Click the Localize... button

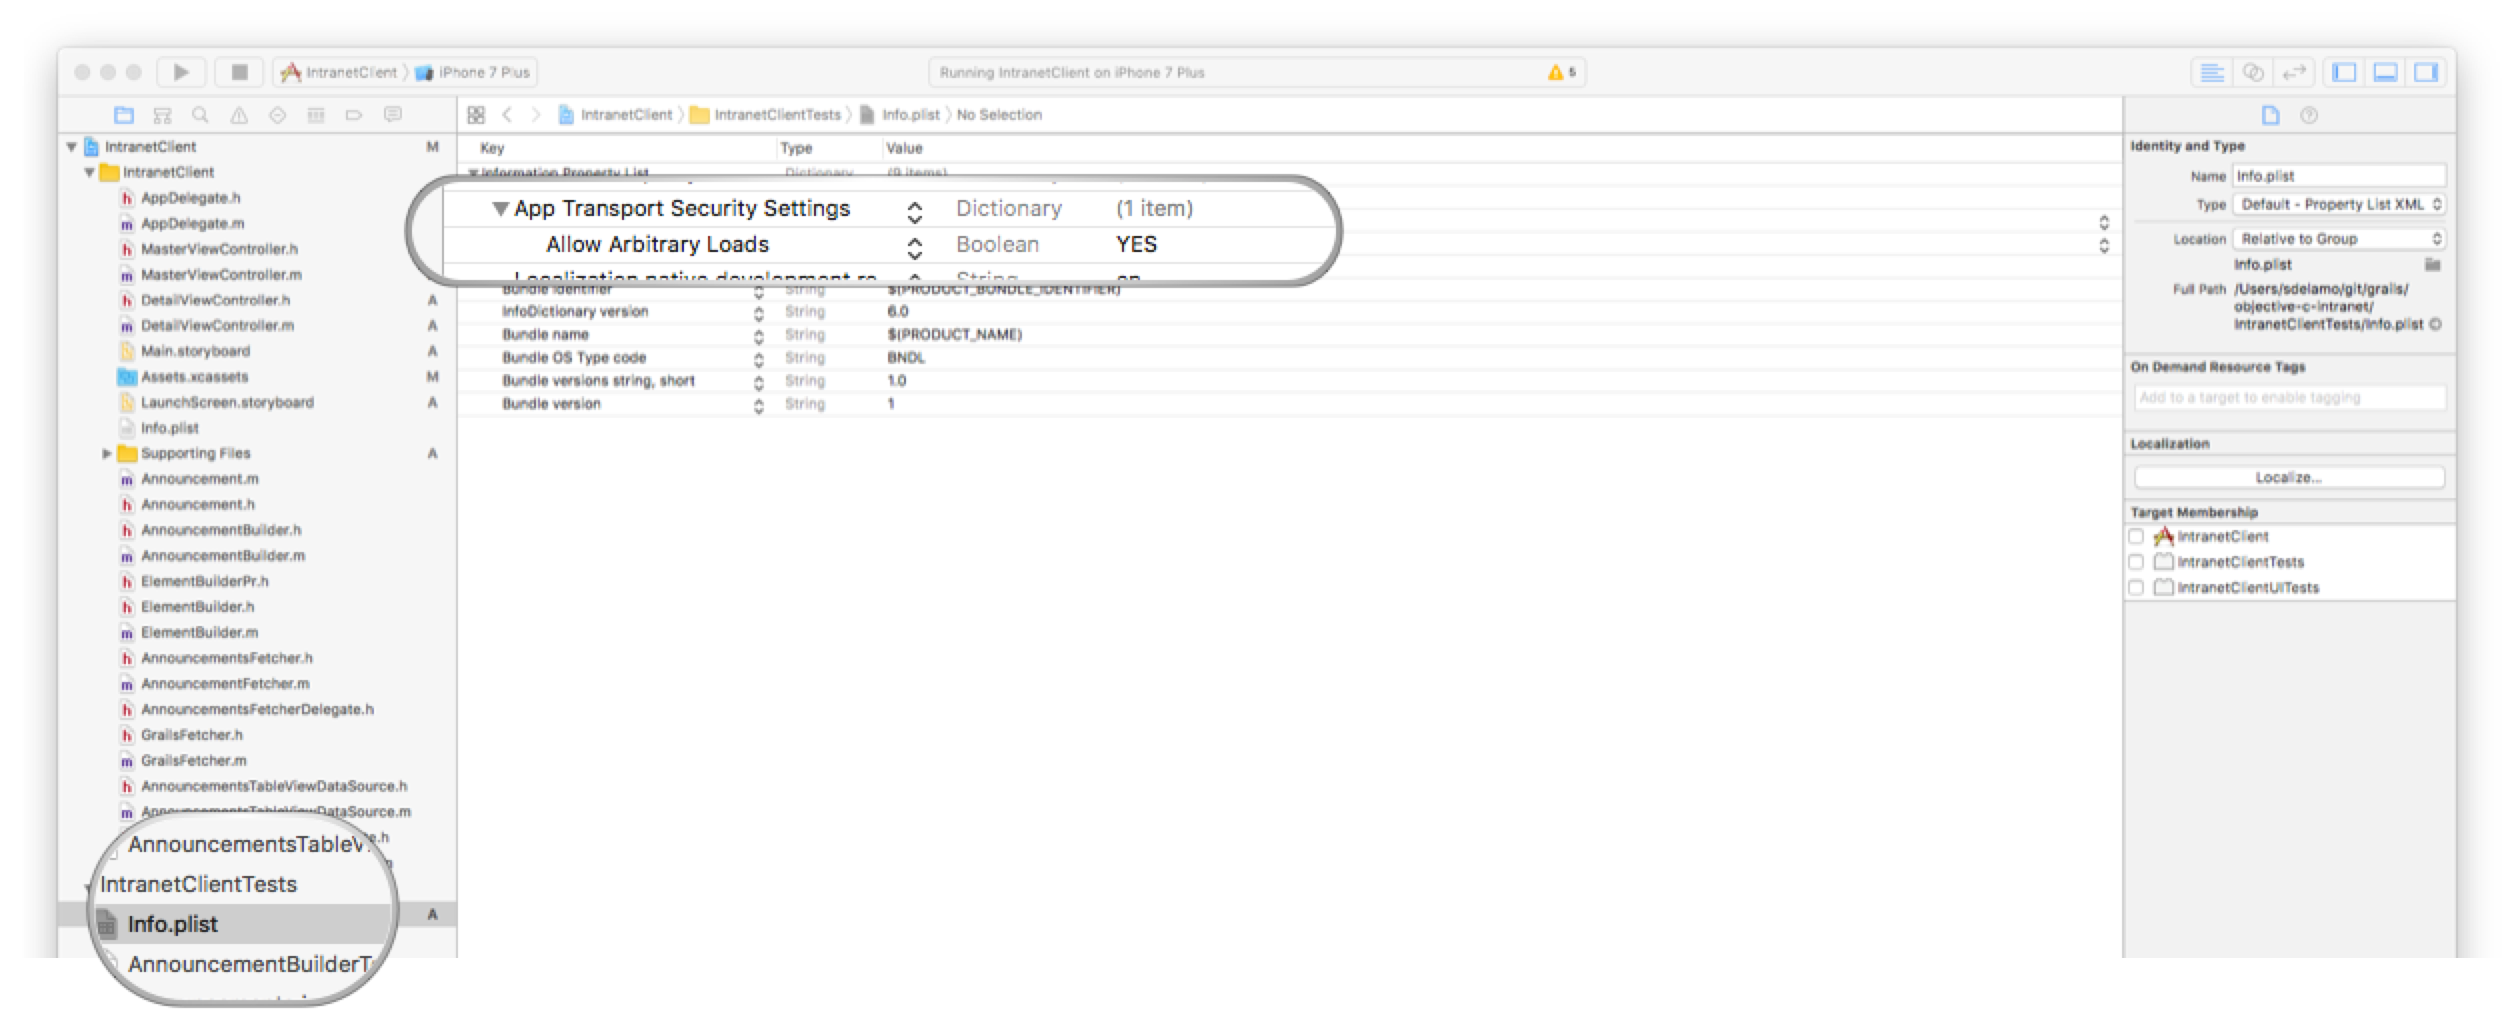tap(2289, 478)
